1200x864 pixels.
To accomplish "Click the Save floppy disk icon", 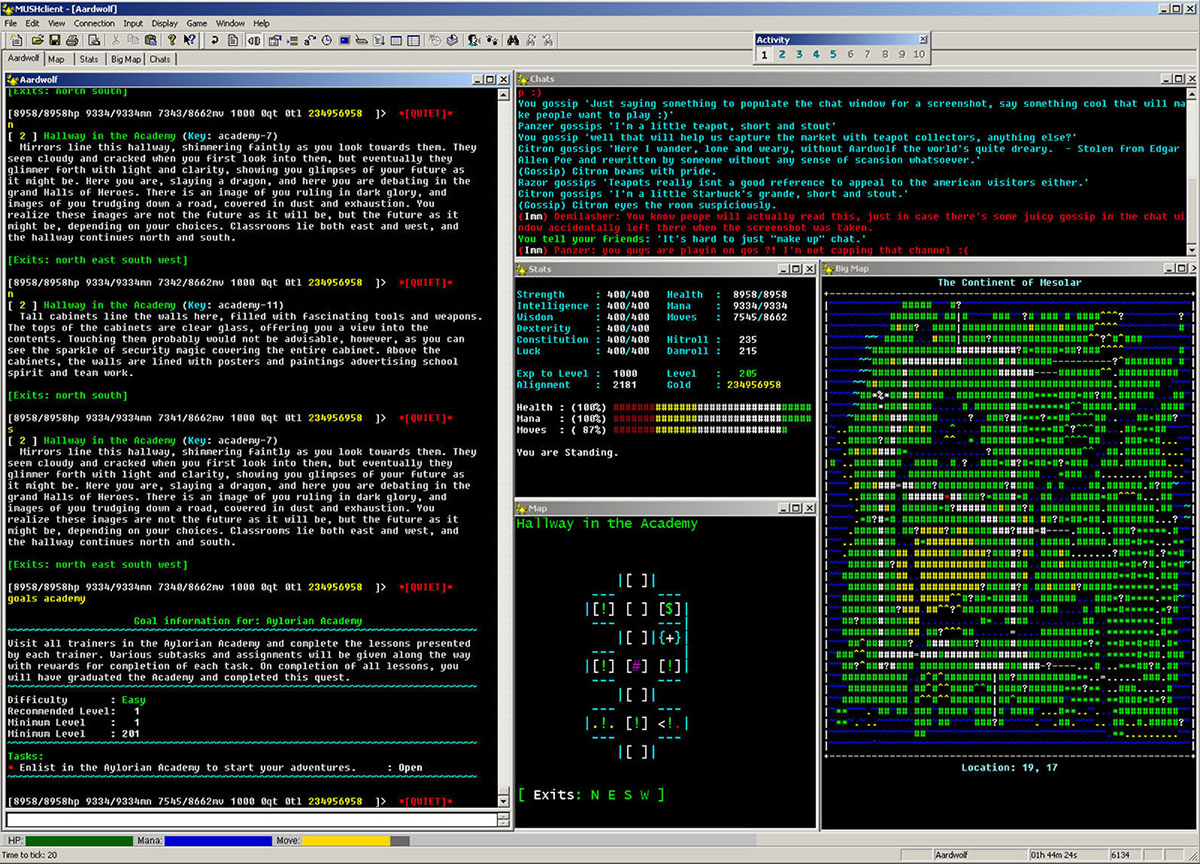I will click(x=54, y=40).
